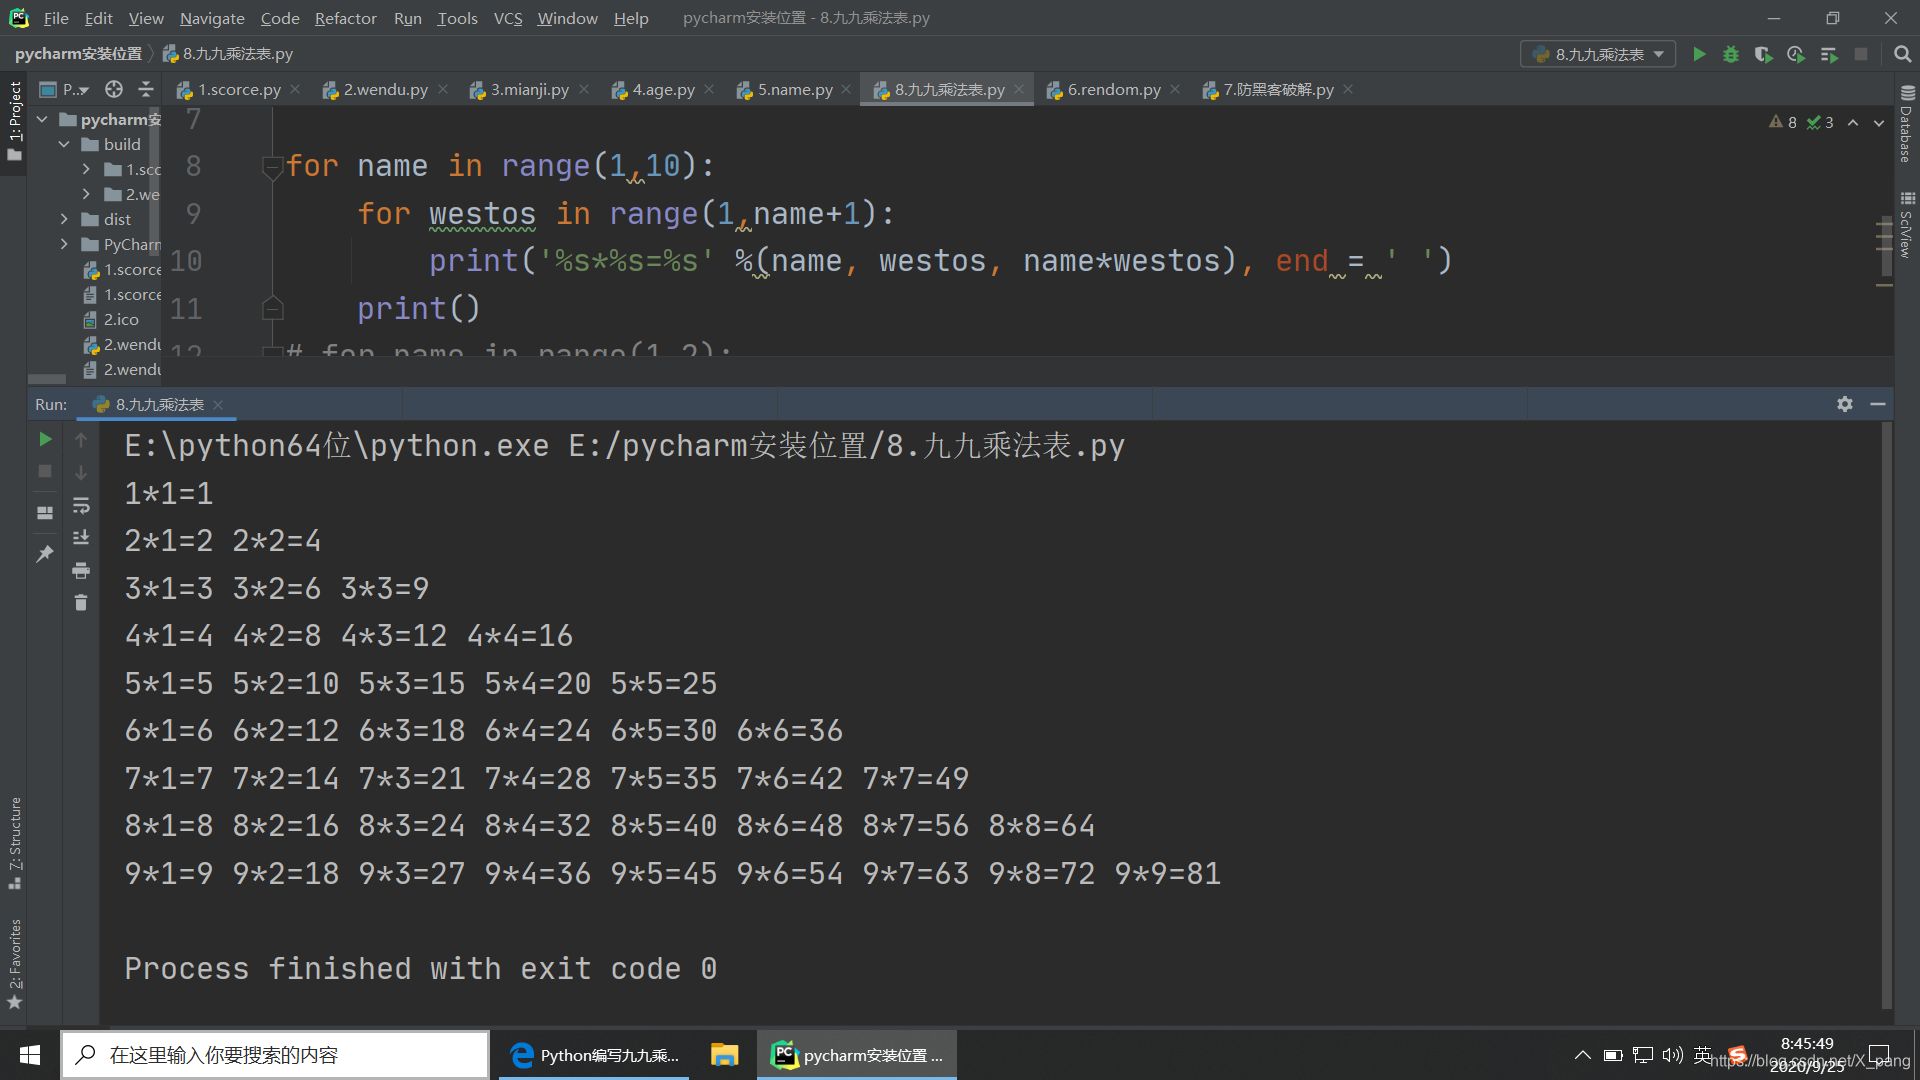Open the Refactor menu
The width and height of the screenshot is (1920, 1080).
coord(345,18)
